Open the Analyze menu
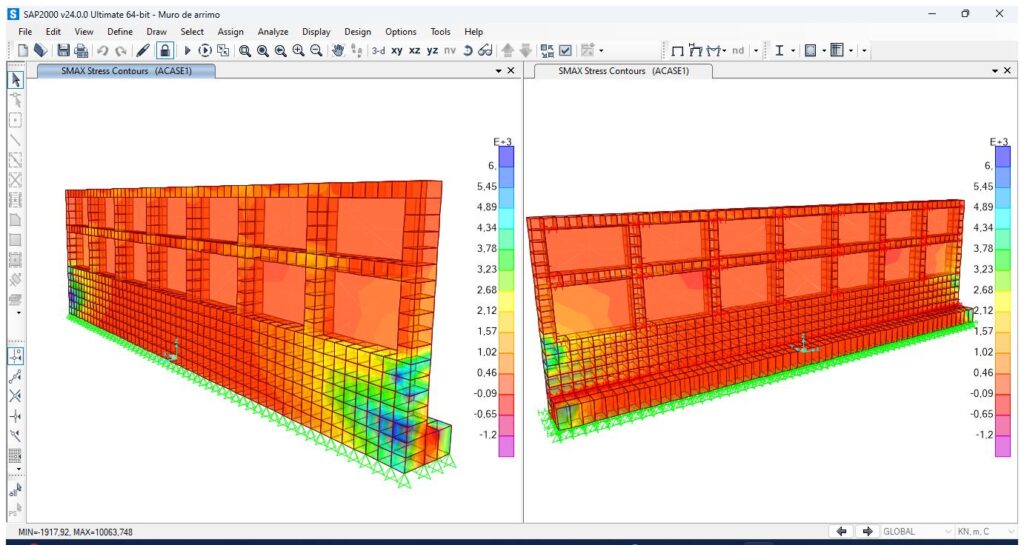The height and width of the screenshot is (545, 1024). point(273,32)
